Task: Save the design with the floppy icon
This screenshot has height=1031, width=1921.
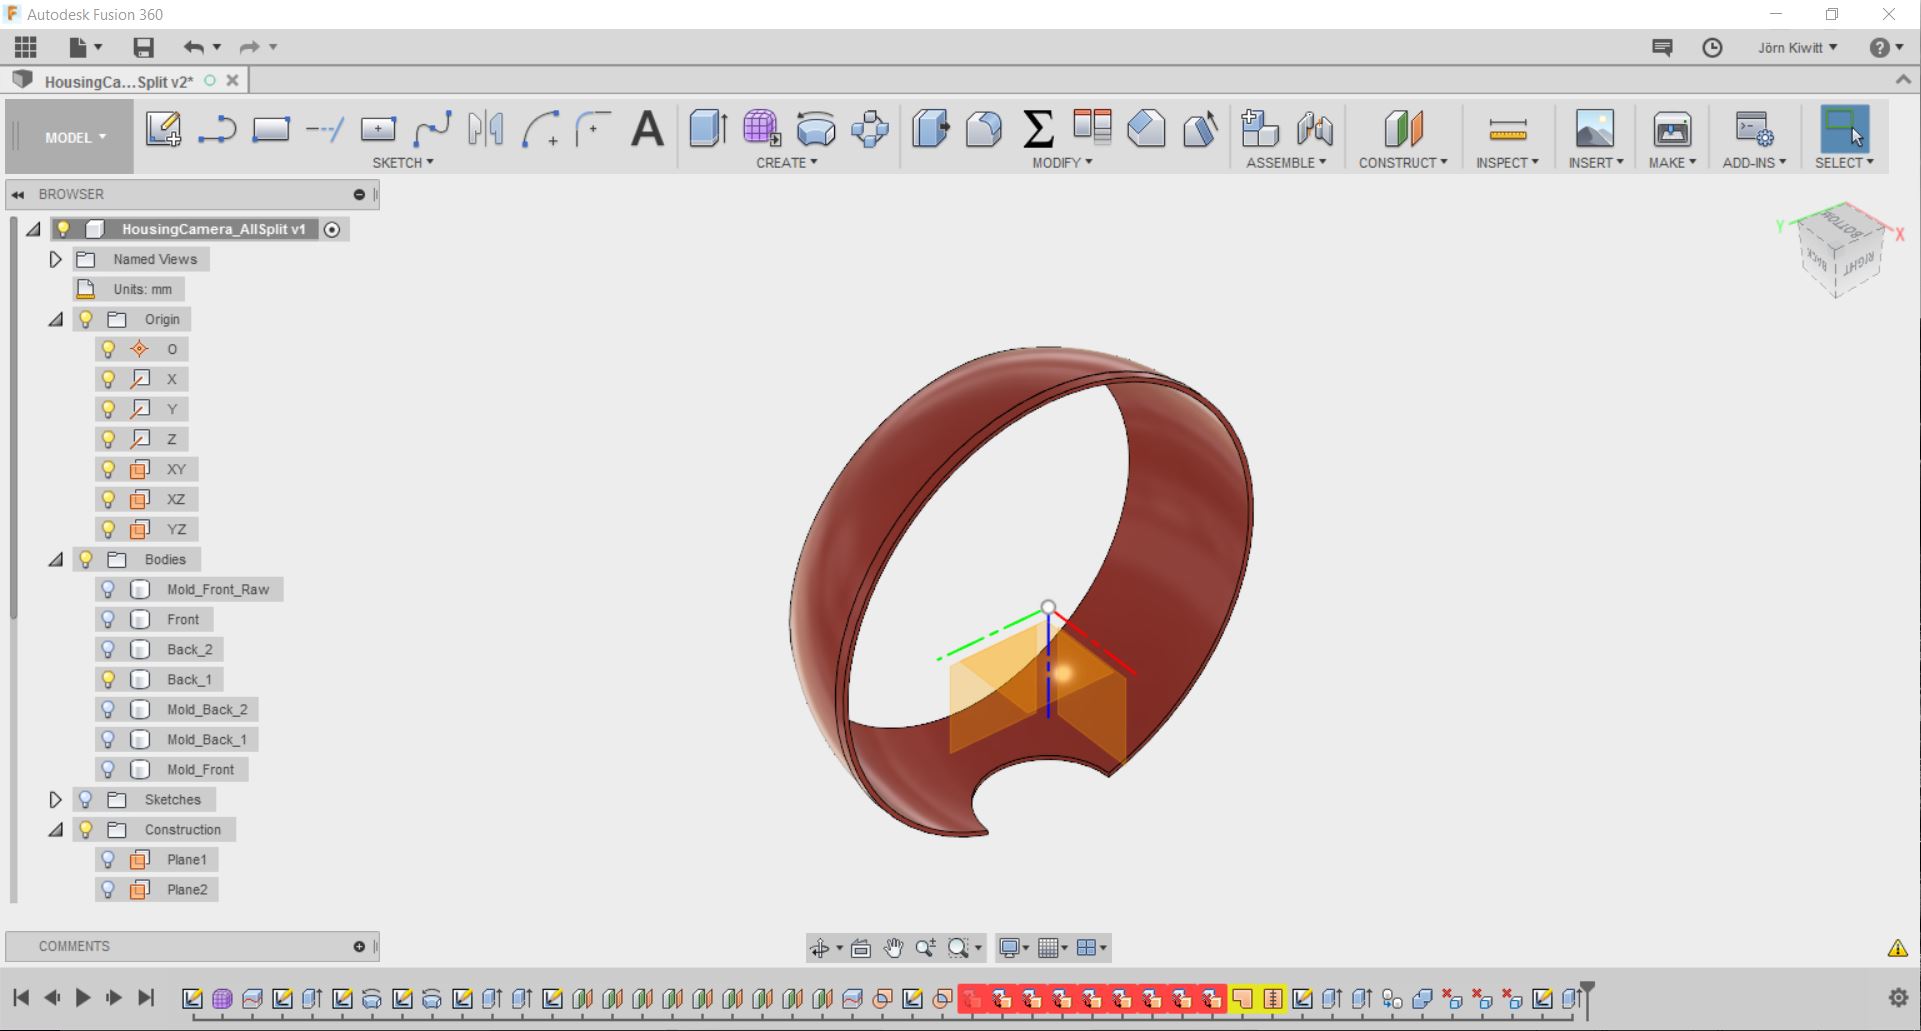Action: point(143,47)
